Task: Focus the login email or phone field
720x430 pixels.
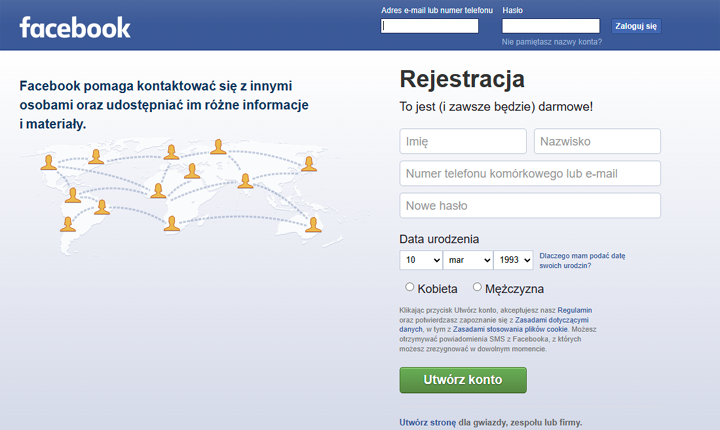Action: pyautogui.click(x=429, y=26)
